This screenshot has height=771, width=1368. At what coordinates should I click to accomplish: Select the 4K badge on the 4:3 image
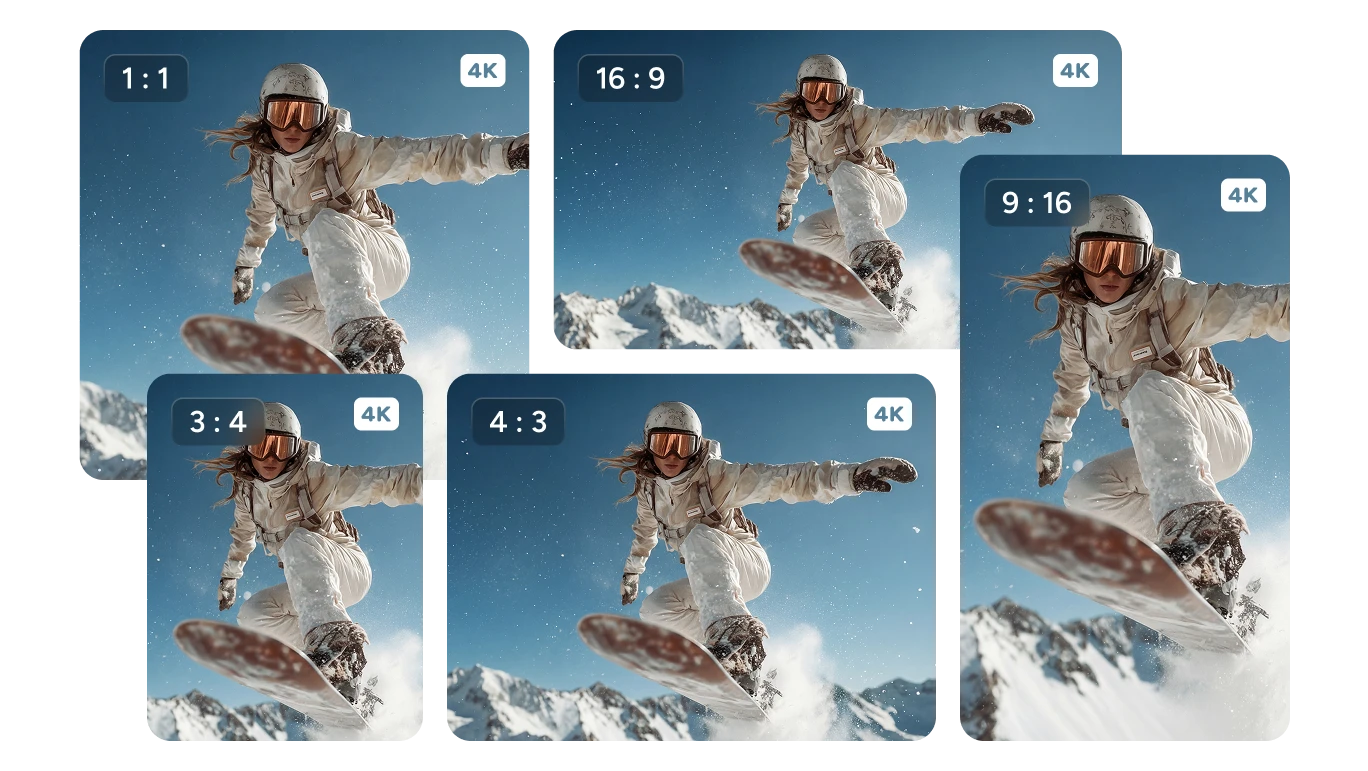(x=891, y=413)
